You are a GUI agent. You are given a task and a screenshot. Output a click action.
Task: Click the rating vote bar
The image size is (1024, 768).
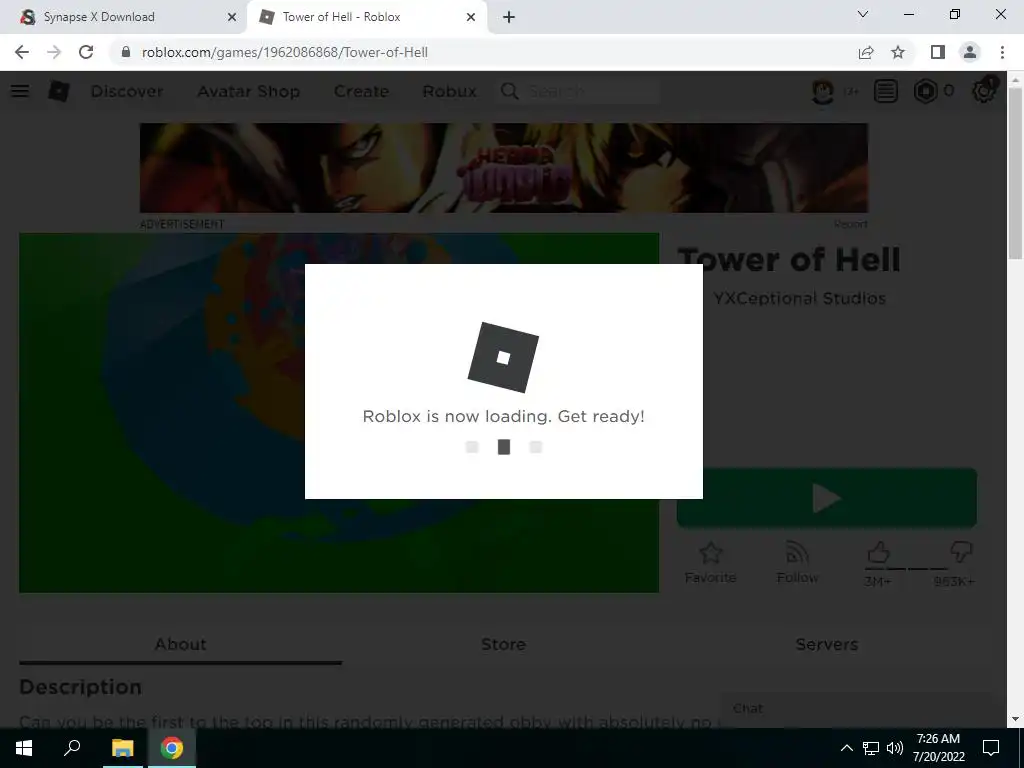click(906, 569)
